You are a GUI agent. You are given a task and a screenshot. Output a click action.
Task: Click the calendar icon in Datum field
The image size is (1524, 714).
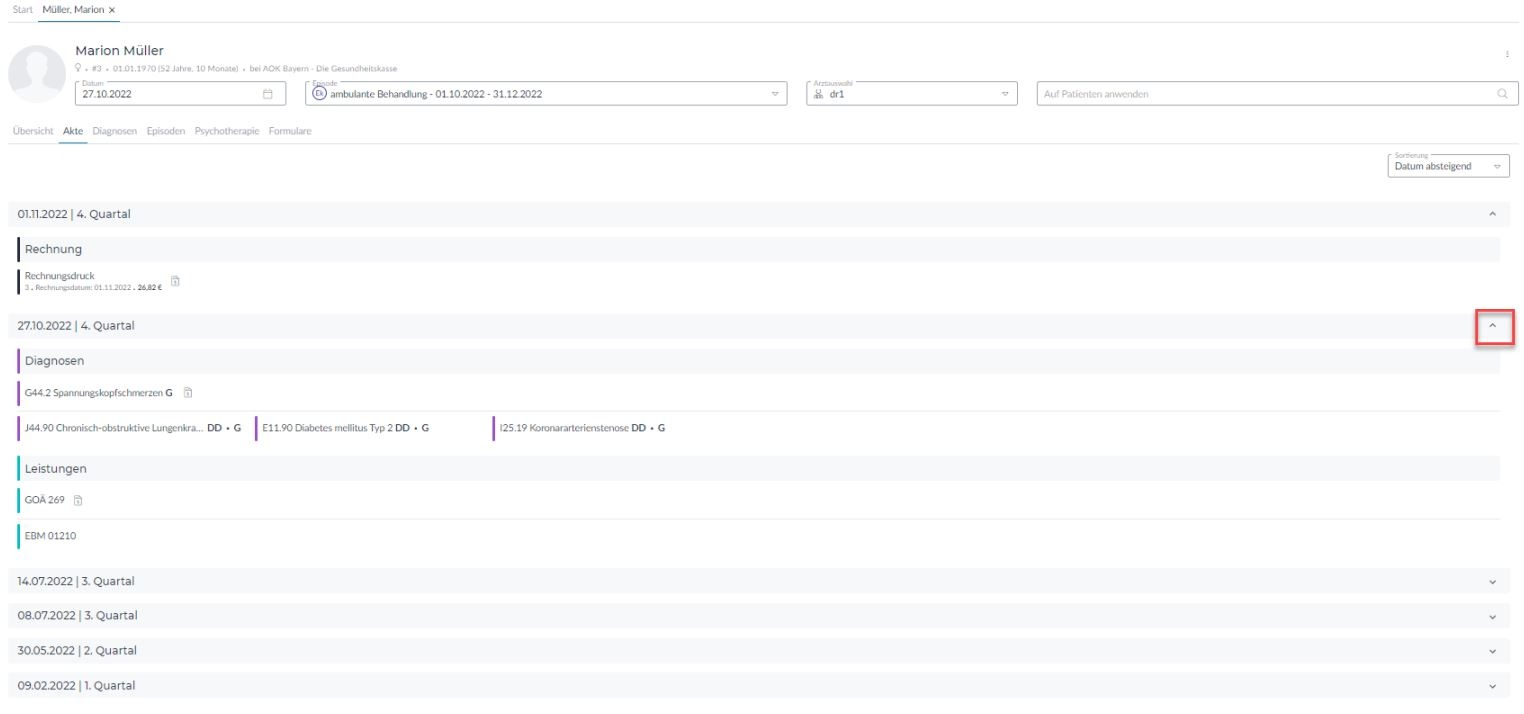(267, 94)
